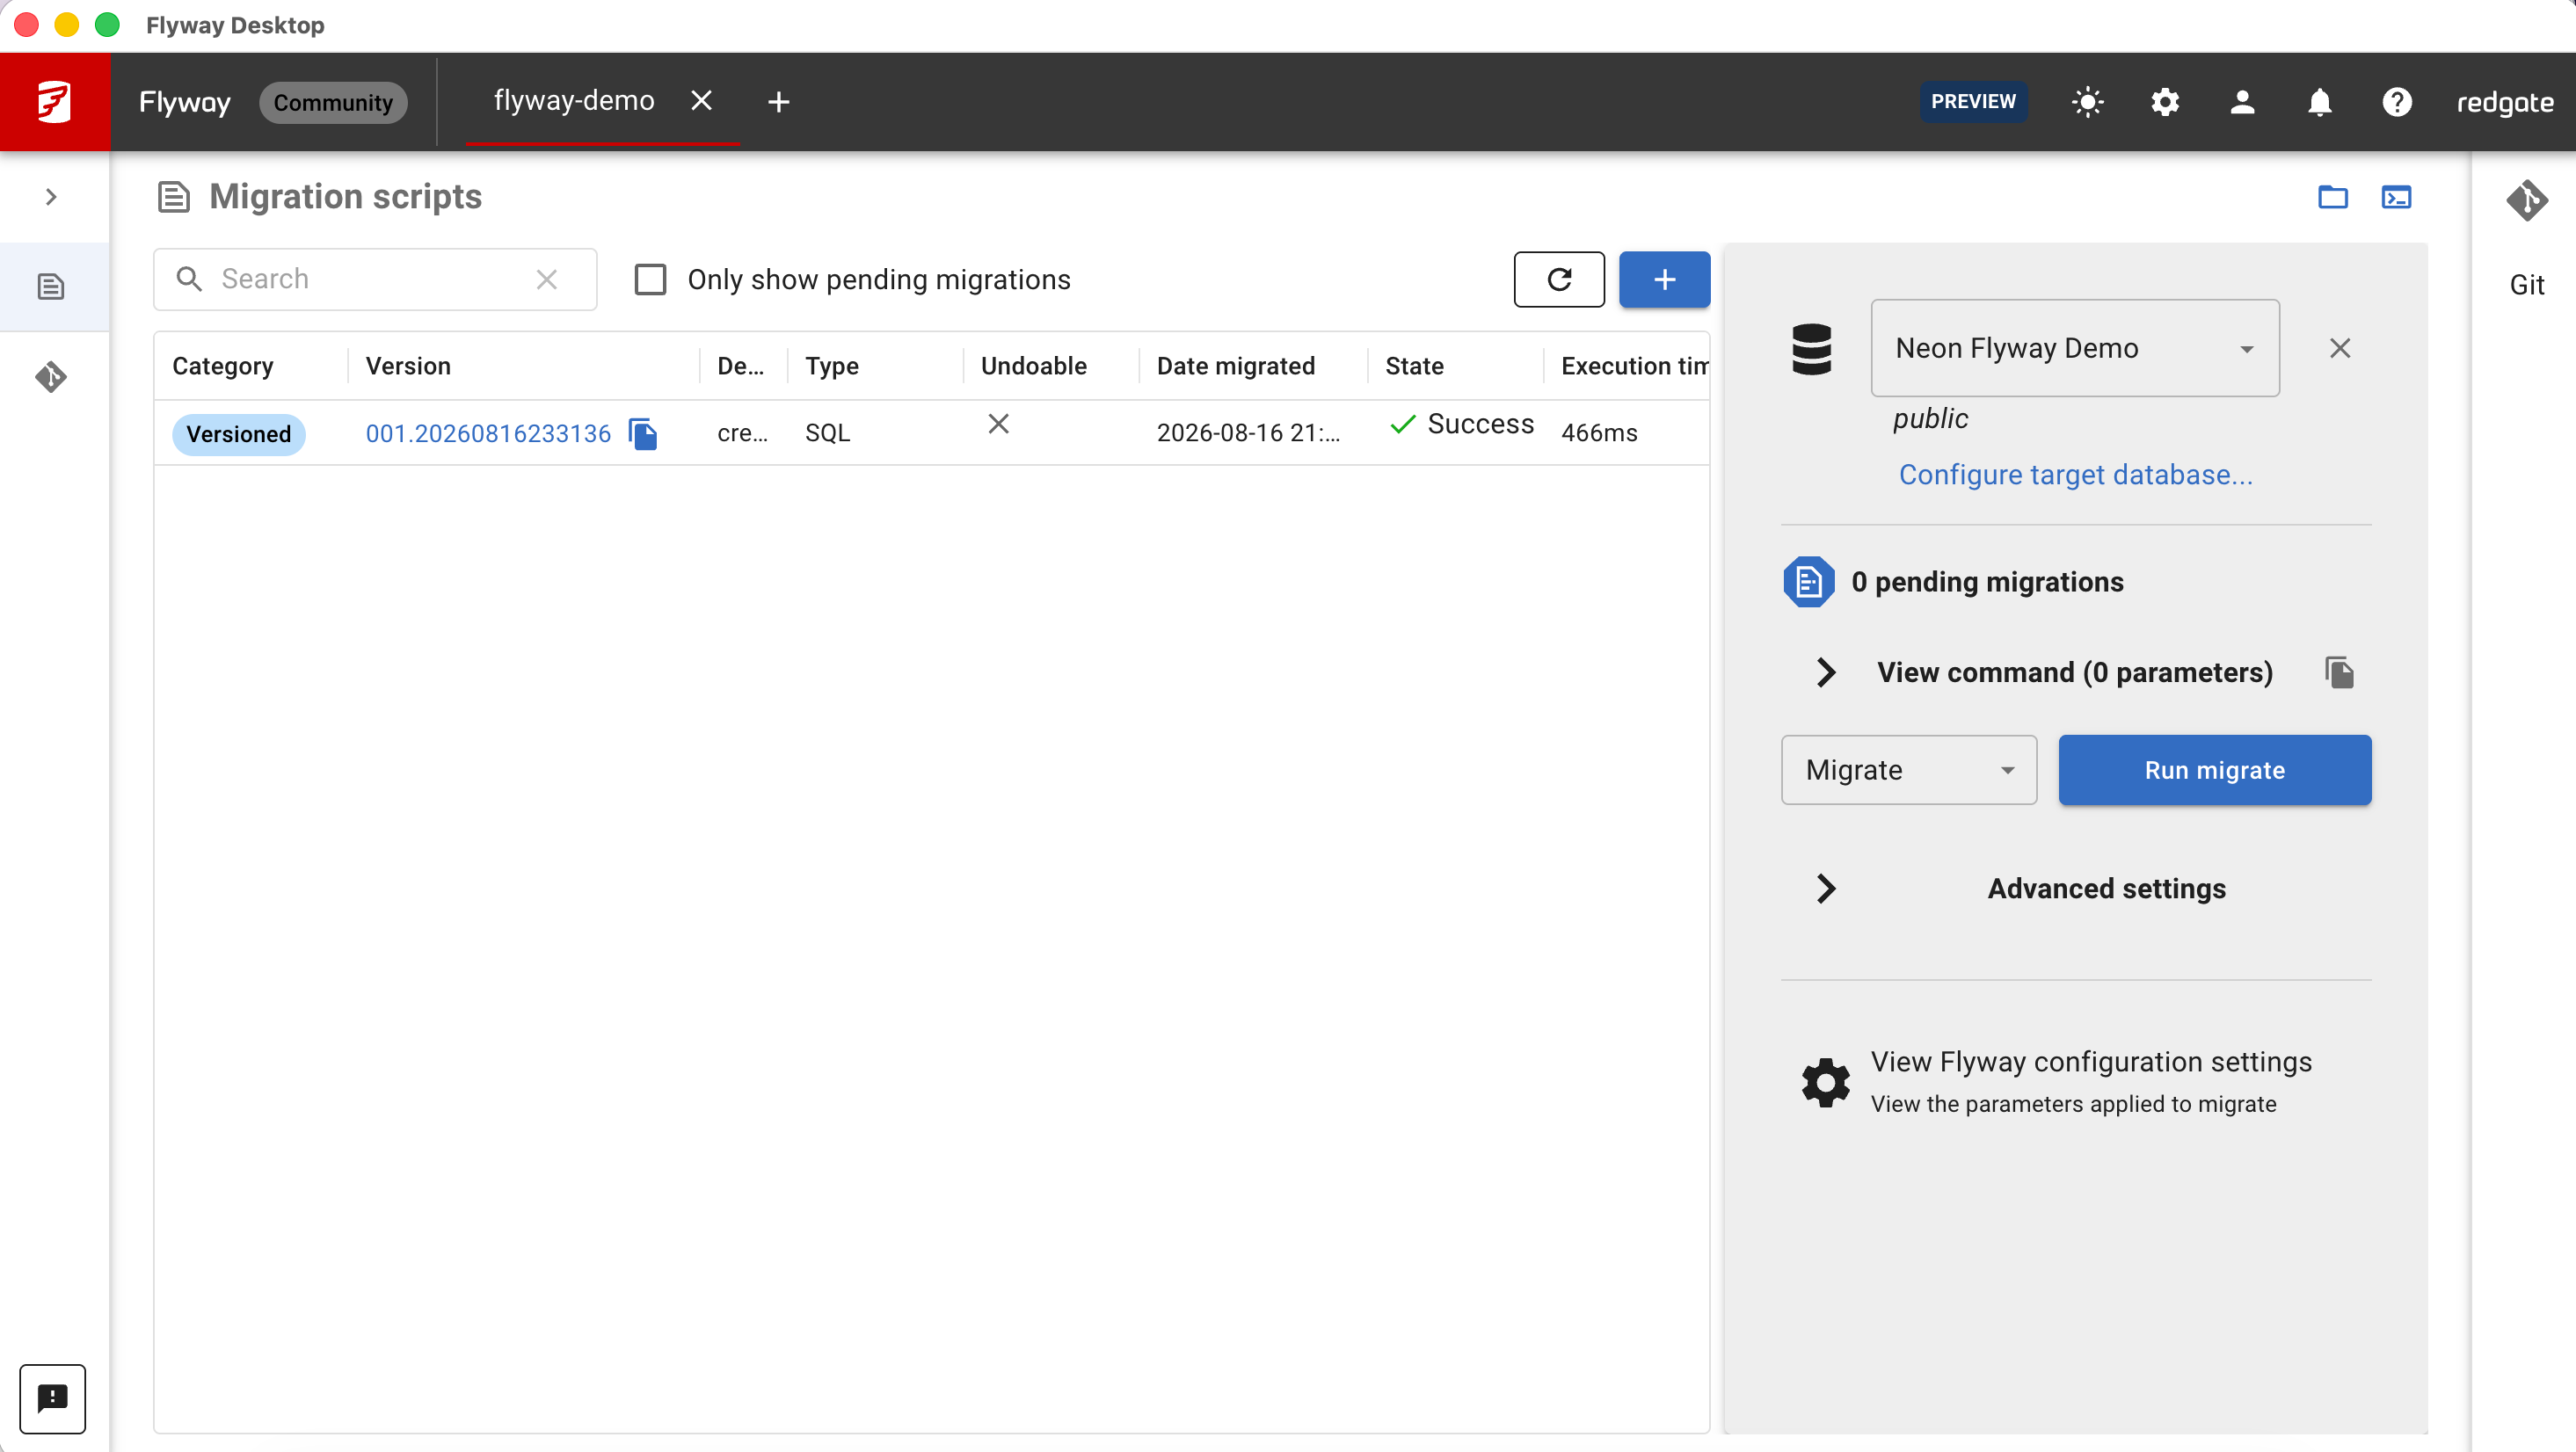The height and width of the screenshot is (1452, 2576).
Task: Clear the search field X icon
Action: (x=546, y=279)
